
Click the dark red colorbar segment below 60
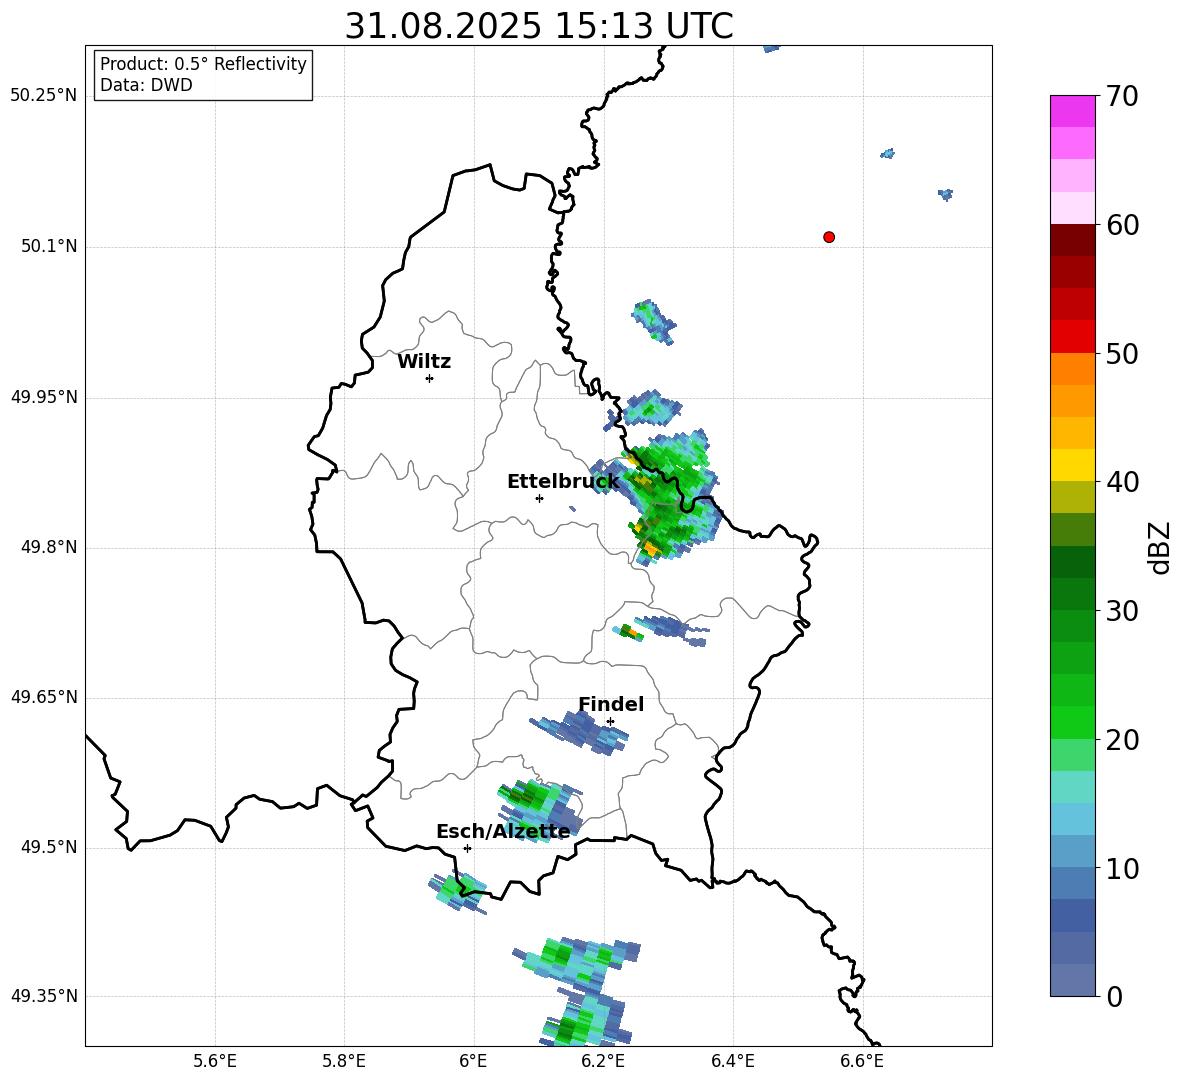(x=1072, y=240)
